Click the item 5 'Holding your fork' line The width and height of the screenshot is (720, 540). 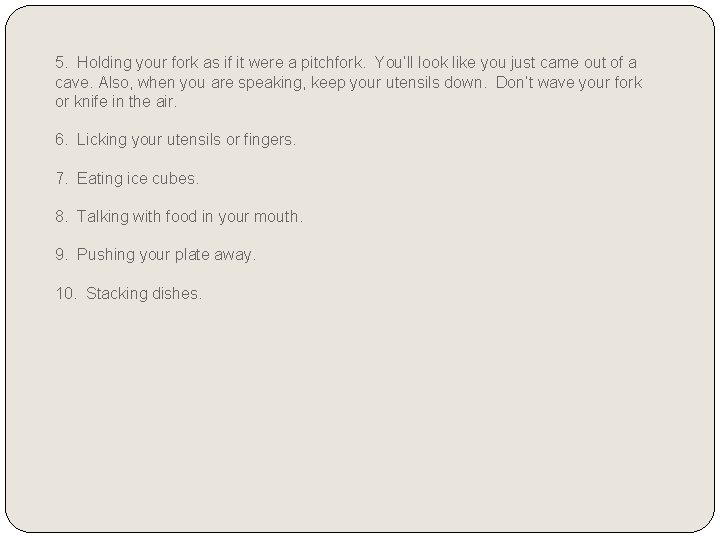(346, 63)
